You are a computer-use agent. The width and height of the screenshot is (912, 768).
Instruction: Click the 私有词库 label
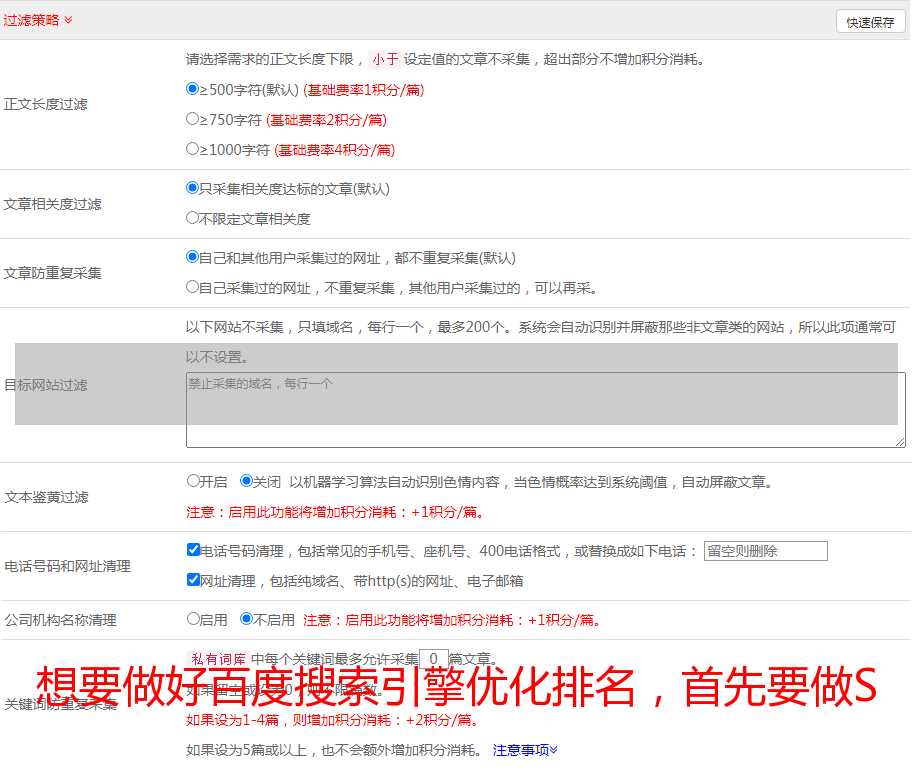(218, 659)
